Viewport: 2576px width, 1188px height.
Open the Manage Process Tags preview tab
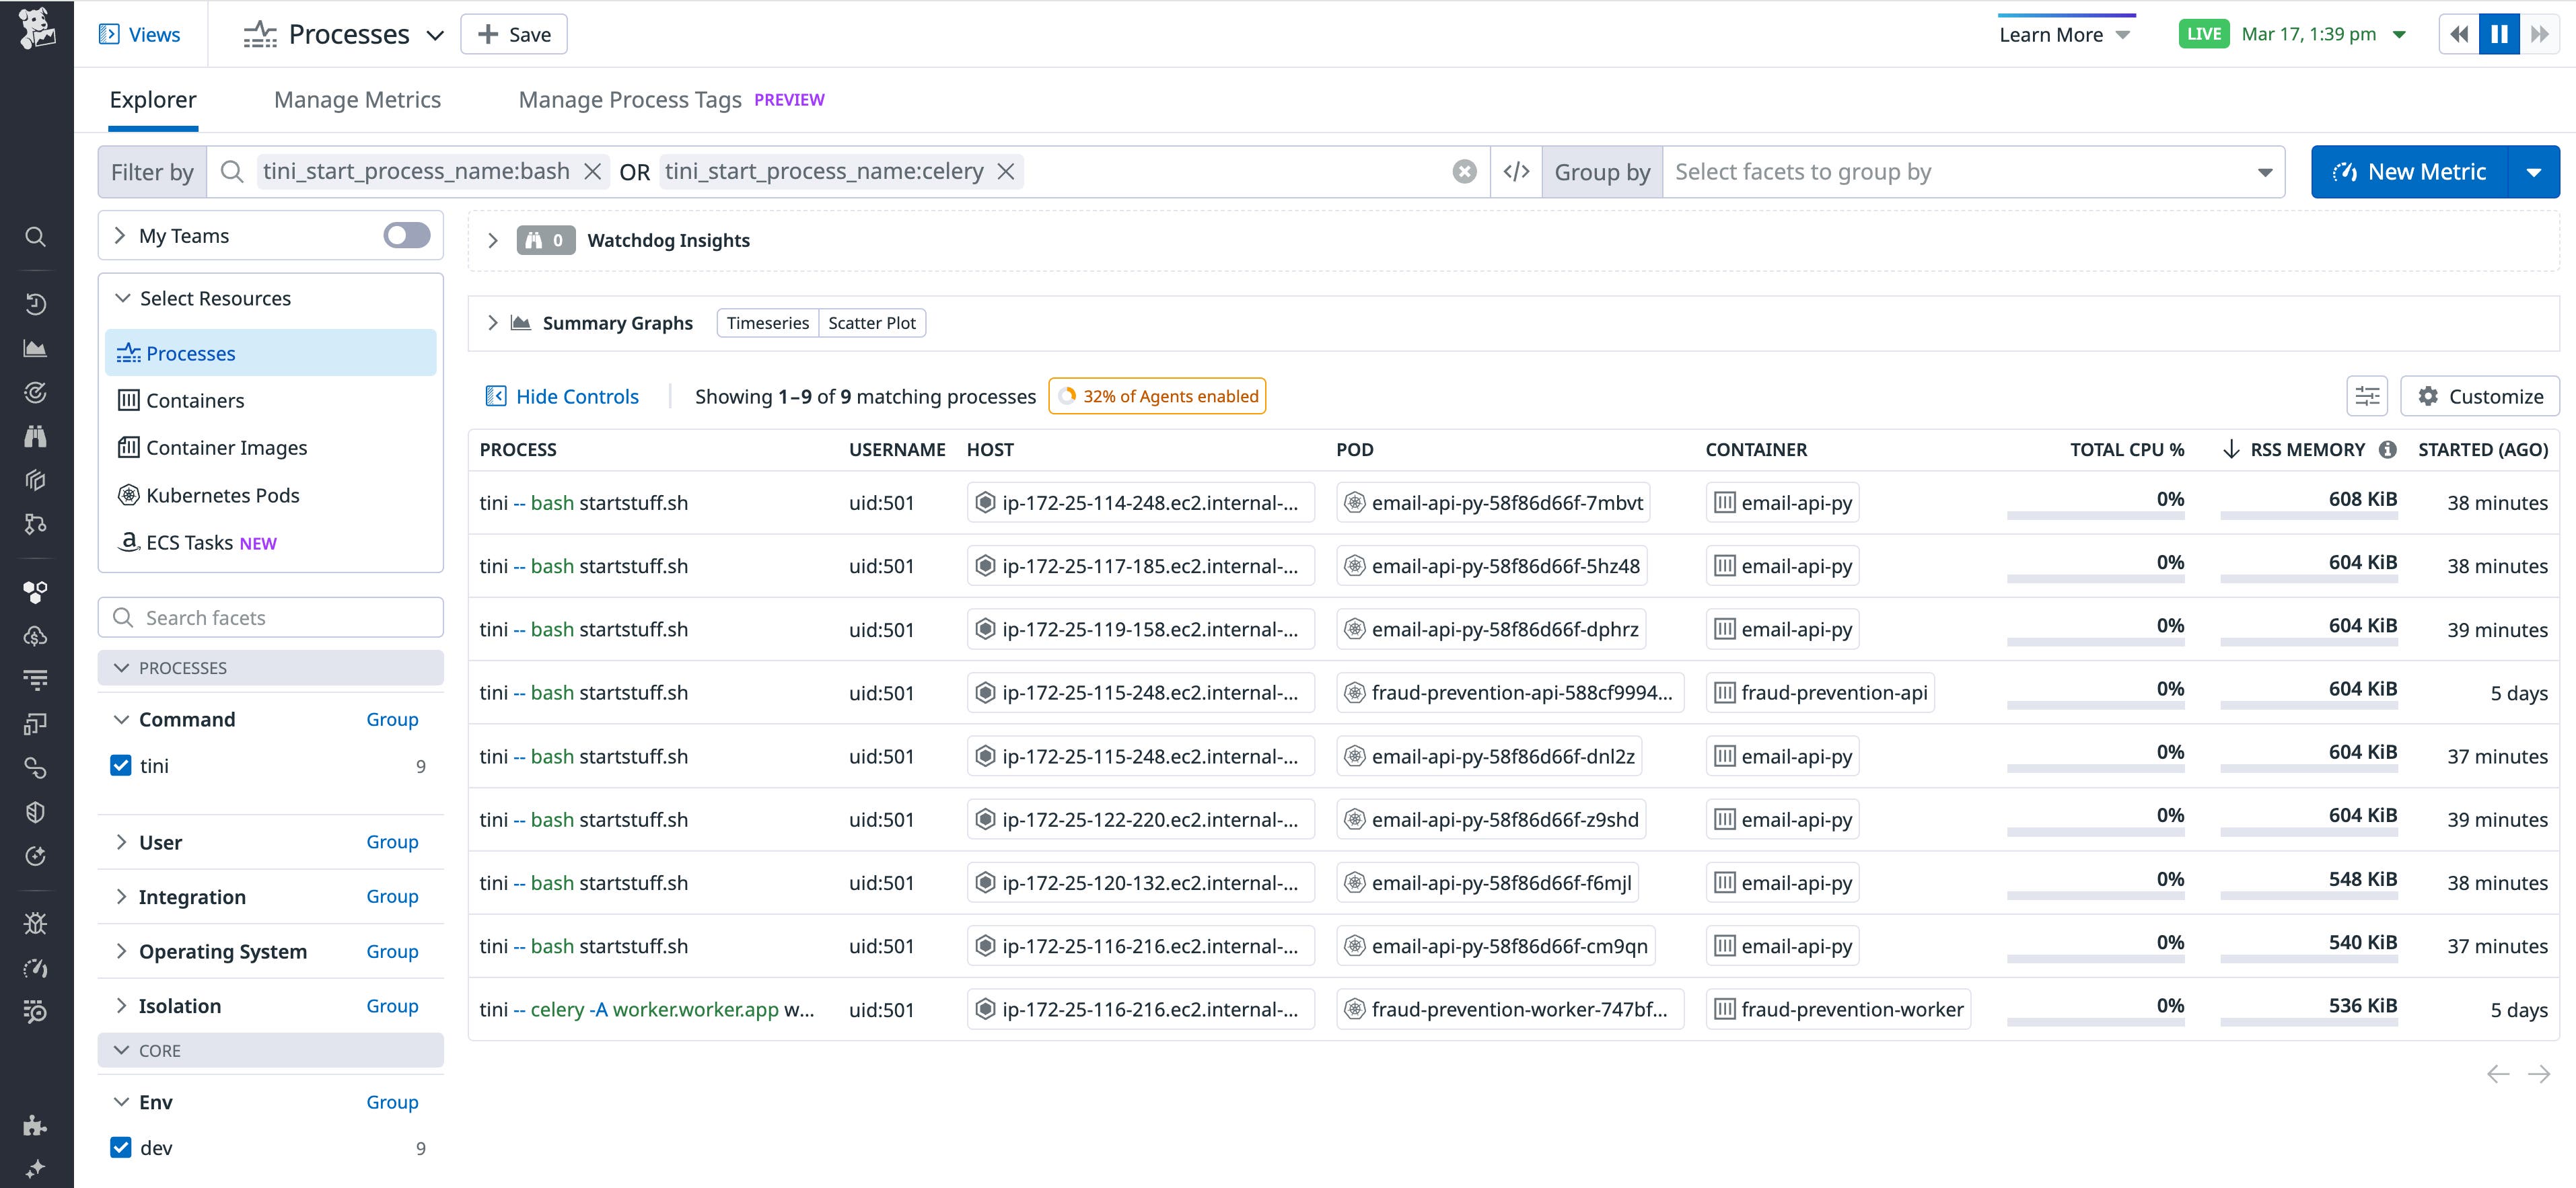point(630,99)
